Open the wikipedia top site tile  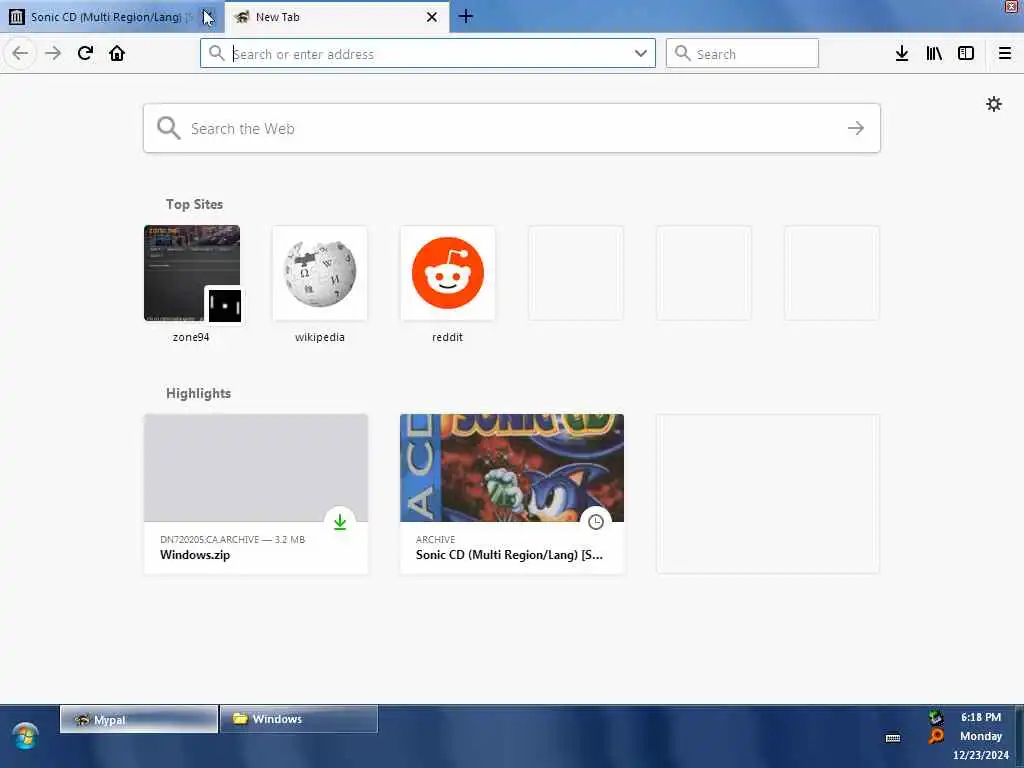tap(319, 273)
